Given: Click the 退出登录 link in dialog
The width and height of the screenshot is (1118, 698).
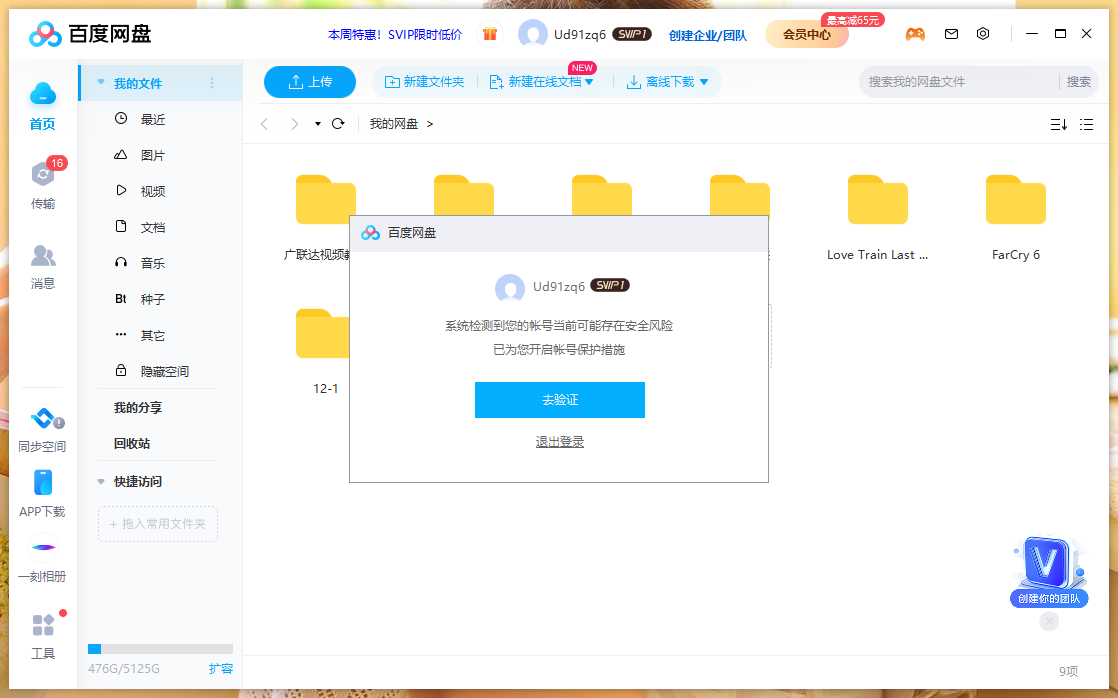Looking at the screenshot, I should pos(560,442).
